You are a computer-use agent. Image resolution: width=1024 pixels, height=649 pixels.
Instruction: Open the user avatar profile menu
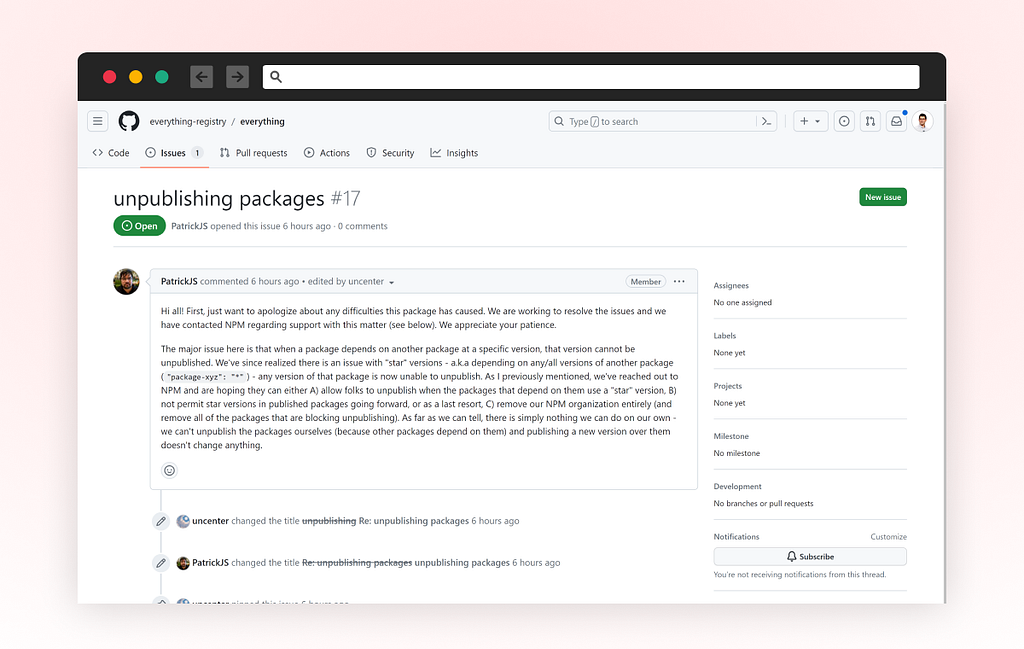click(x=923, y=121)
